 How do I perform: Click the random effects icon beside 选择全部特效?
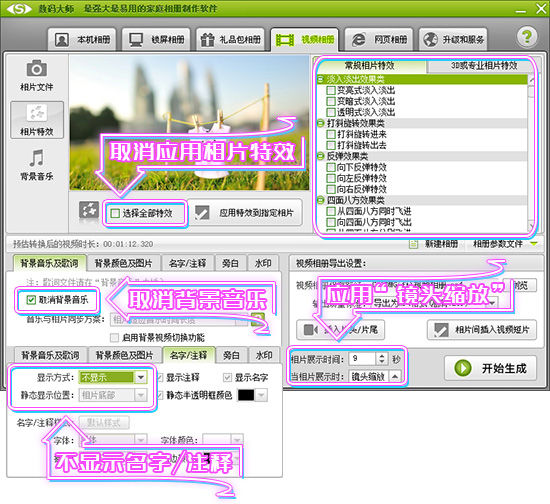pyautogui.click(x=89, y=211)
